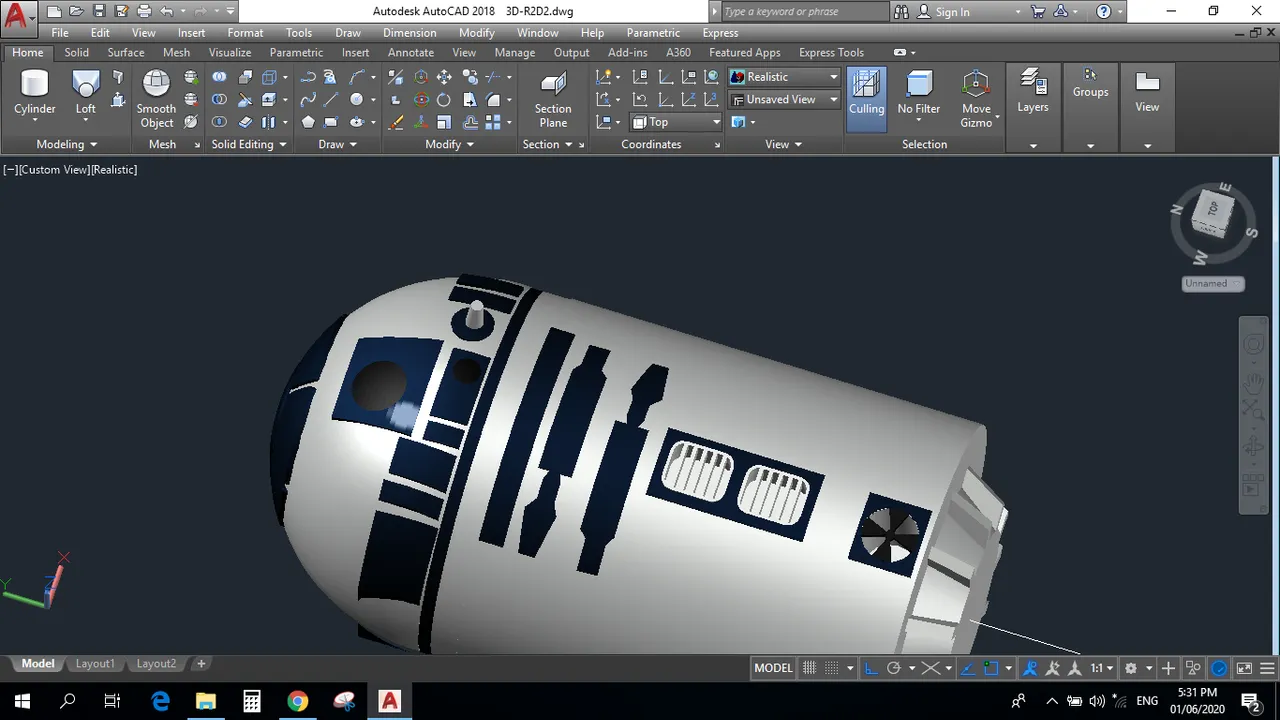Screen dimensions: 1280x720
Task: Click the 3D Mirror icon in Modify
Action: (x=396, y=77)
